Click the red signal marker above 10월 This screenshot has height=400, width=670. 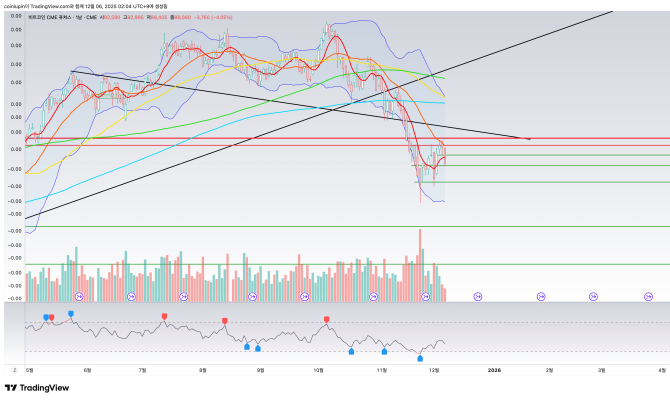(326, 320)
